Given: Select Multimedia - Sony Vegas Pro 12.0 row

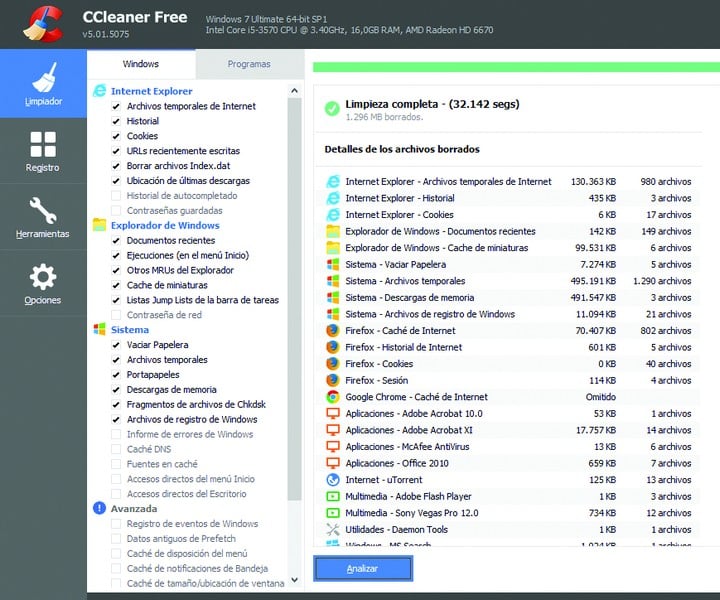Looking at the screenshot, I should click(x=509, y=513).
